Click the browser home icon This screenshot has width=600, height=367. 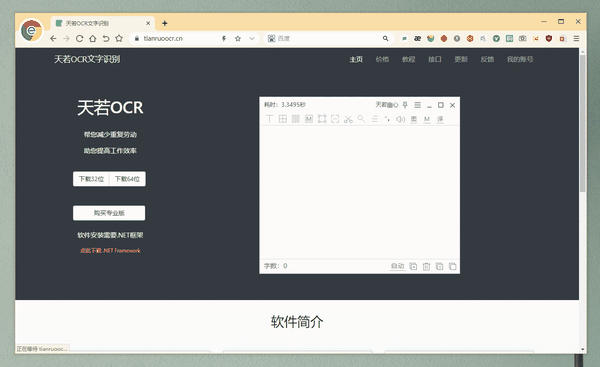pyautogui.click(x=93, y=39)
